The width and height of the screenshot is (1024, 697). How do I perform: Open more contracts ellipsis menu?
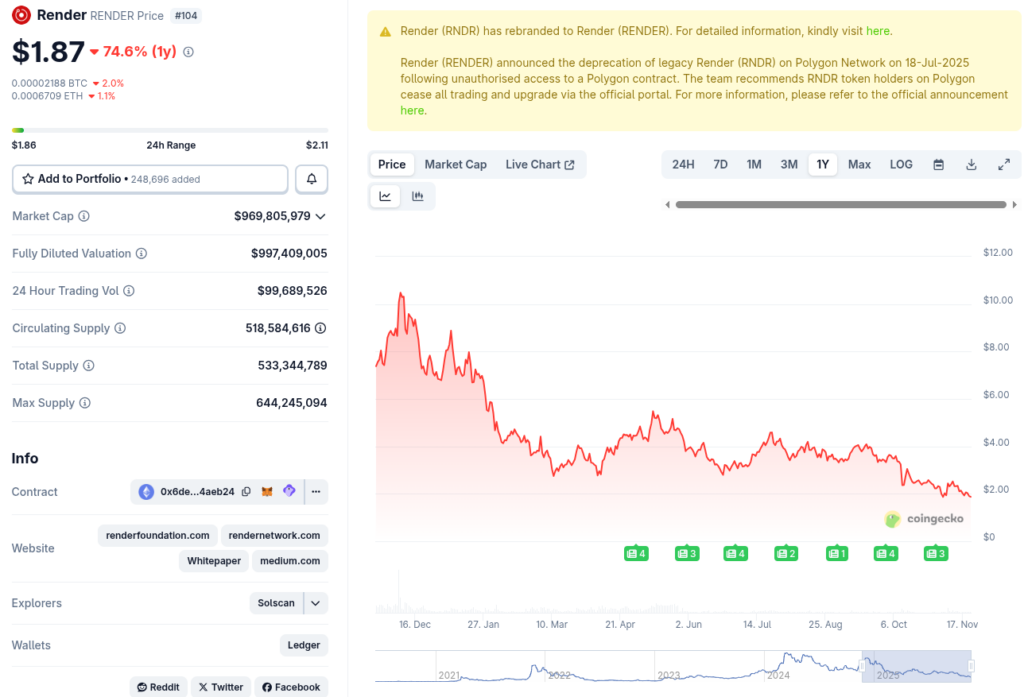[315, 492]
